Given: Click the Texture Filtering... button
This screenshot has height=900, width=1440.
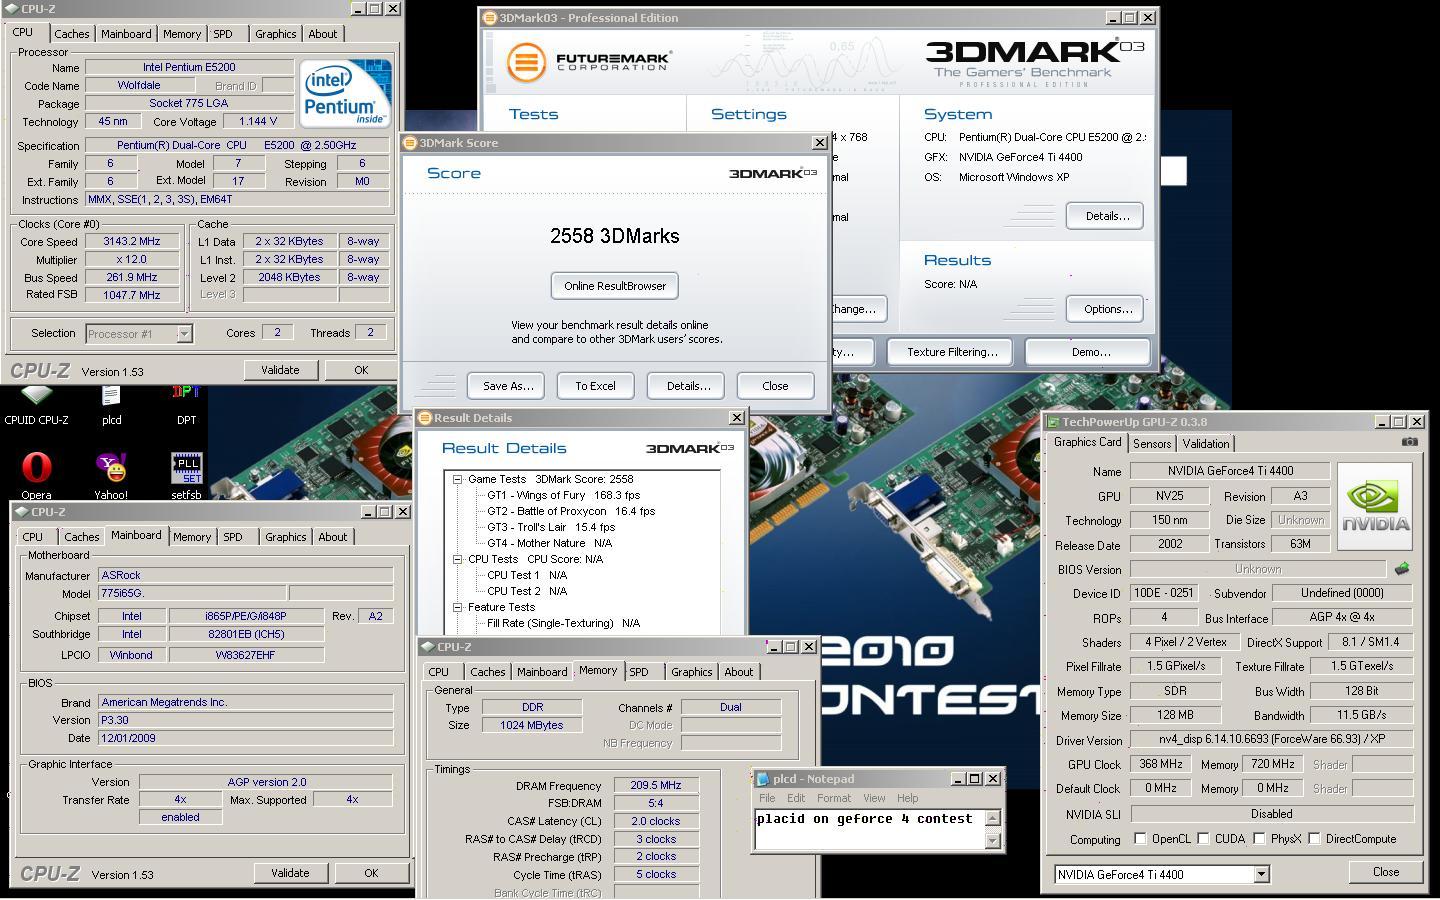Looking at the screenshot, I should [x=952, y=352].
